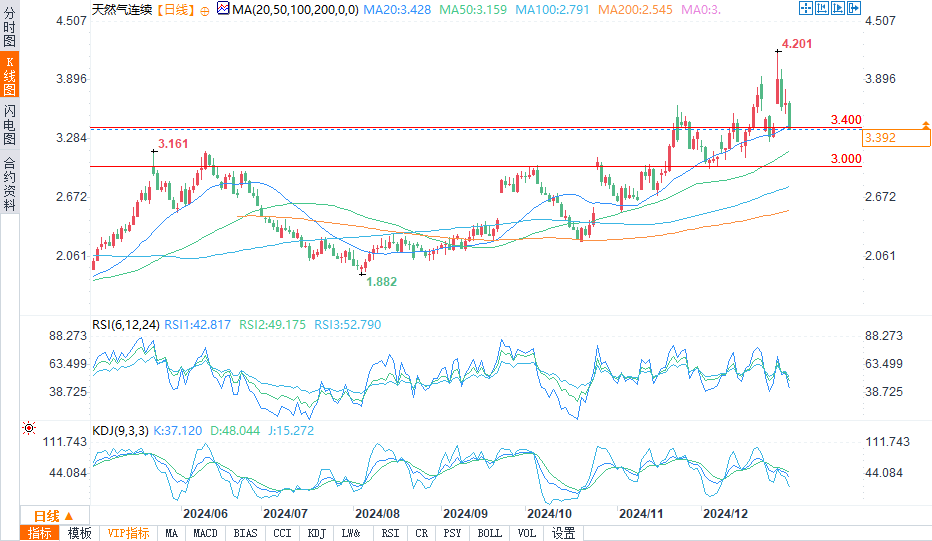Click the RSI3:52.790 value

[348, 325]
